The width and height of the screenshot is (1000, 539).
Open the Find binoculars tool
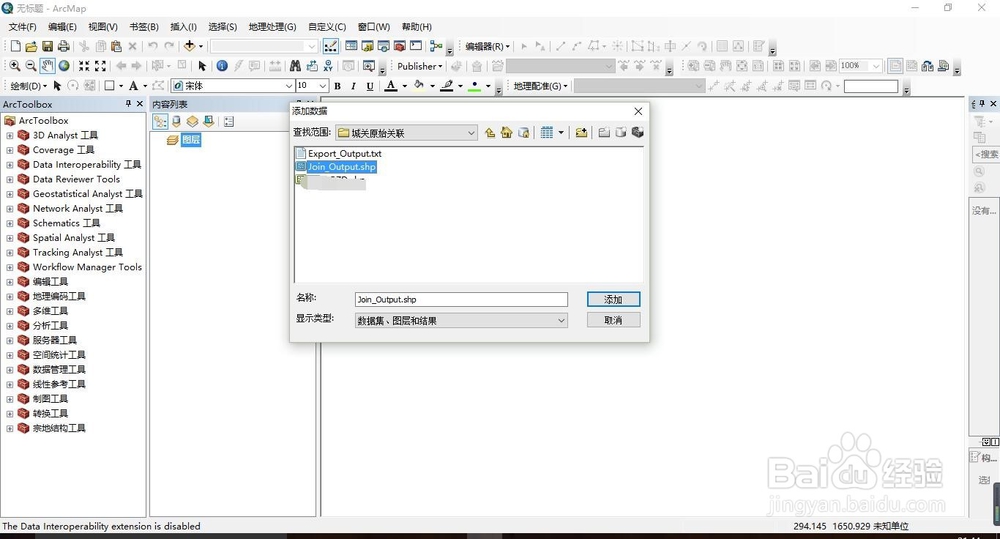[295, 66]
